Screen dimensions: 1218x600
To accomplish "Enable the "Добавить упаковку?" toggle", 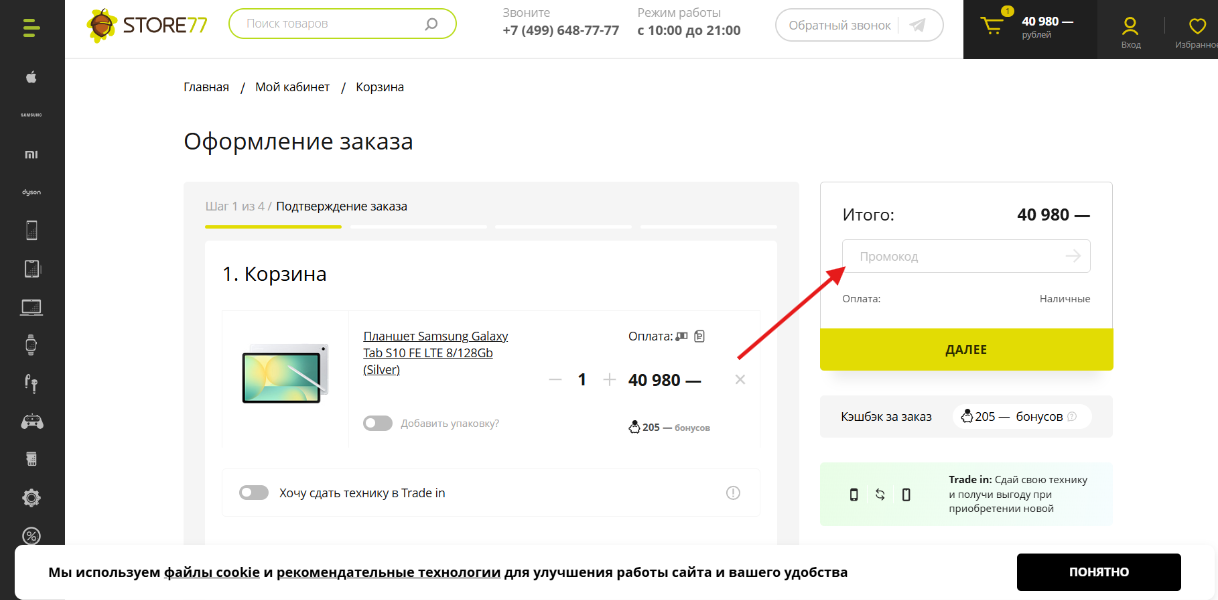I will 377,423.
